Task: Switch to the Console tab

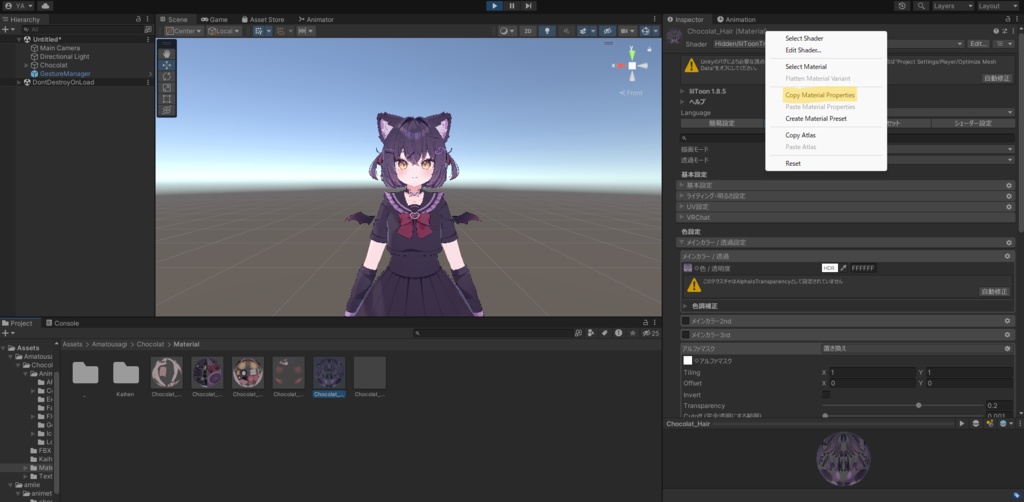Action: [62, 323]
